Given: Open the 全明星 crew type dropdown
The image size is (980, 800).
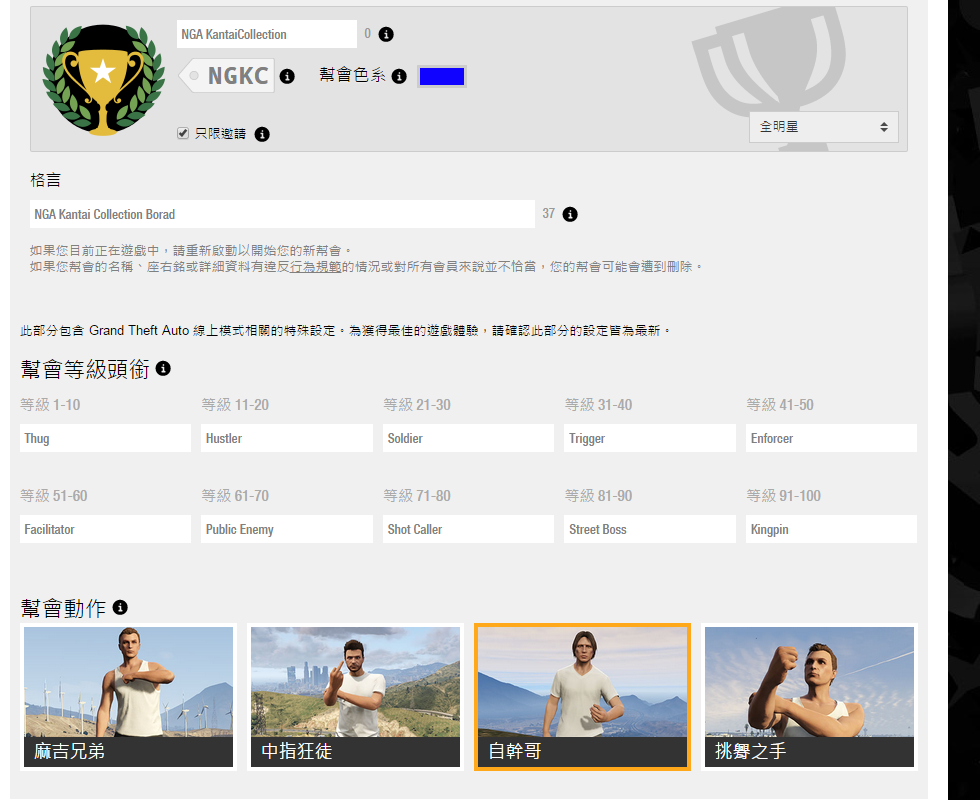Looking at the screenshot, I should [x=824, y=127].
